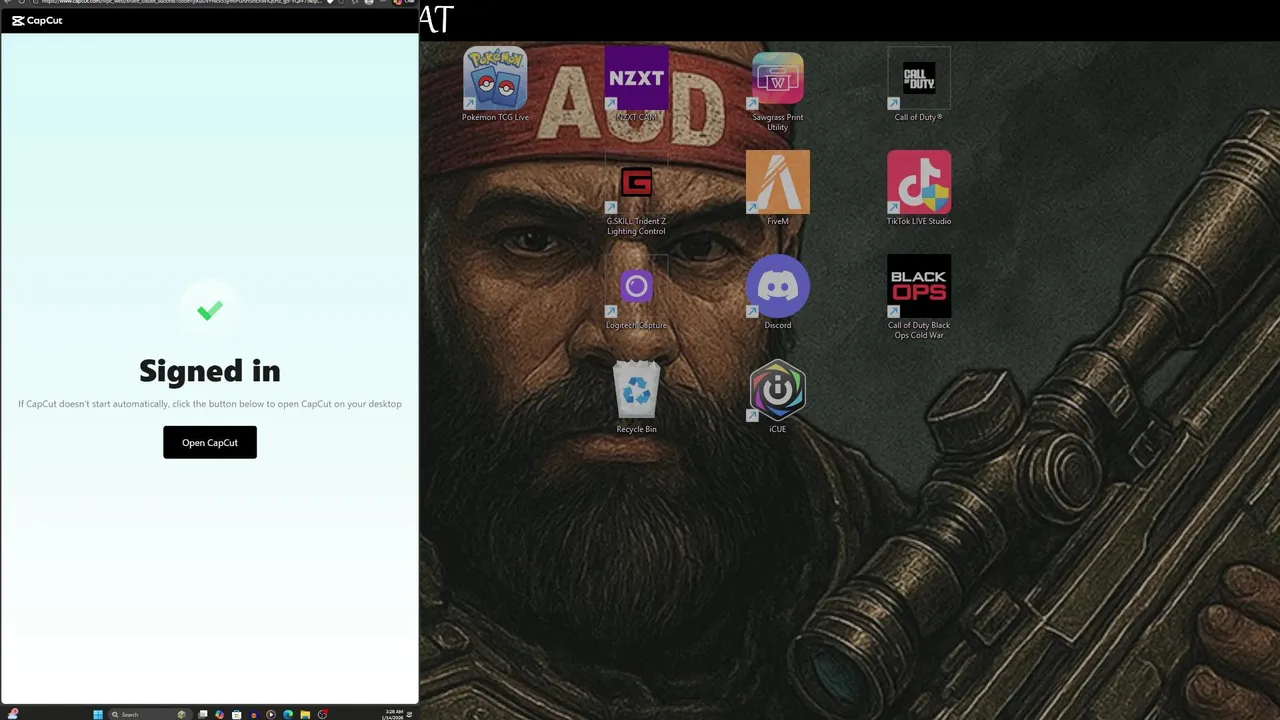Select the Call of Duty desktop shortcut

coord(919,85)
